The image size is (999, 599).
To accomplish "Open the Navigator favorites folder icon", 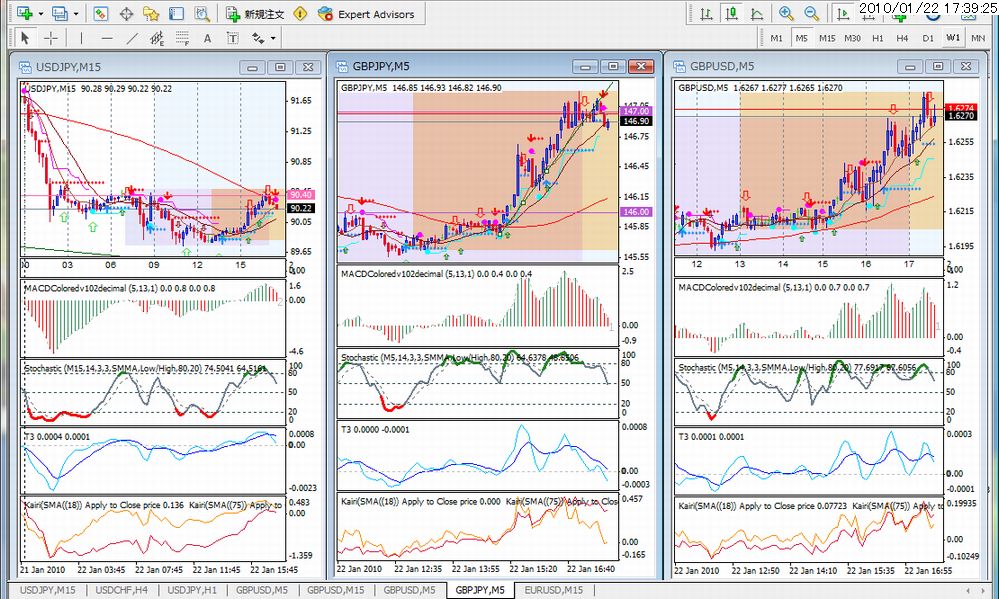I will pos(151,14).
